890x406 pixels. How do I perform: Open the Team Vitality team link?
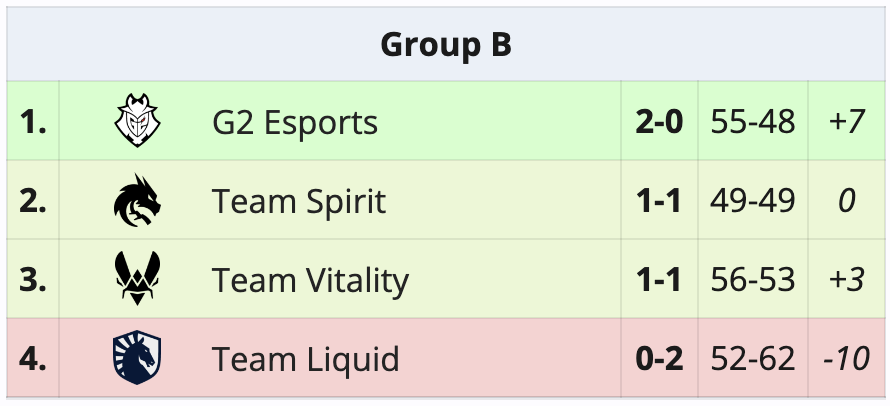(310, 280)
